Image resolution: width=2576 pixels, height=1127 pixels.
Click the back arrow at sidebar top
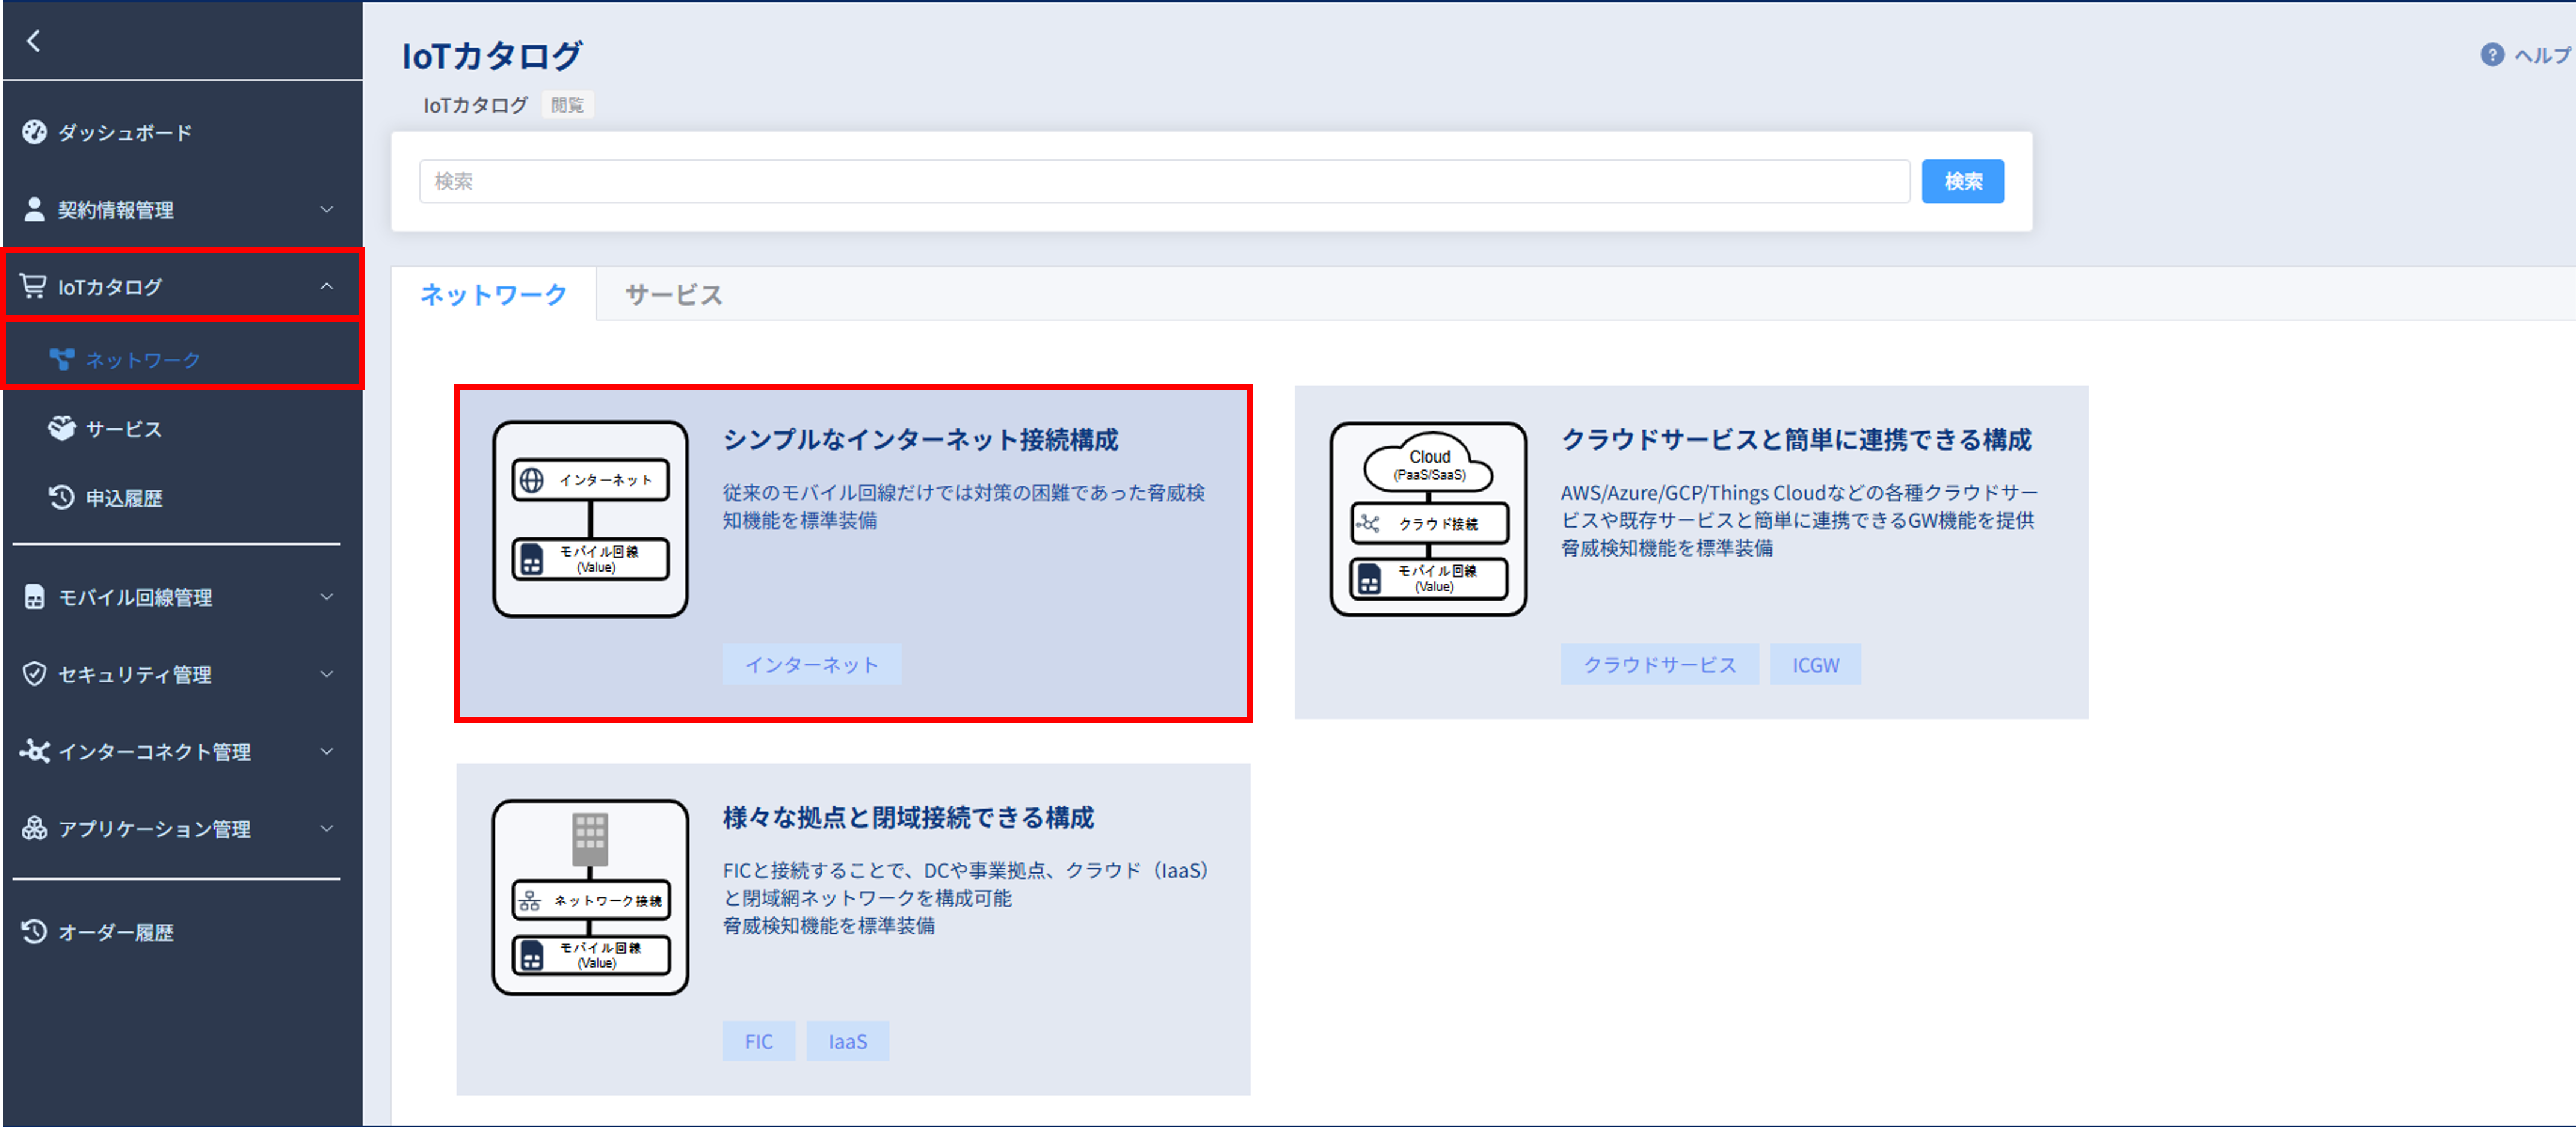click(34, 41)
